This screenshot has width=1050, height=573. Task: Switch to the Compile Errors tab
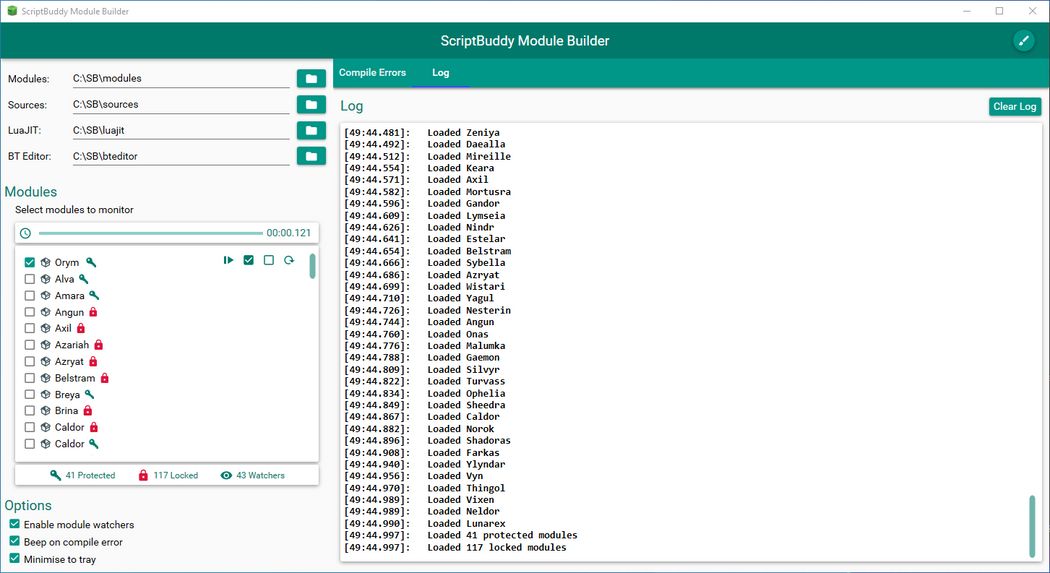(x=372, y=73)
